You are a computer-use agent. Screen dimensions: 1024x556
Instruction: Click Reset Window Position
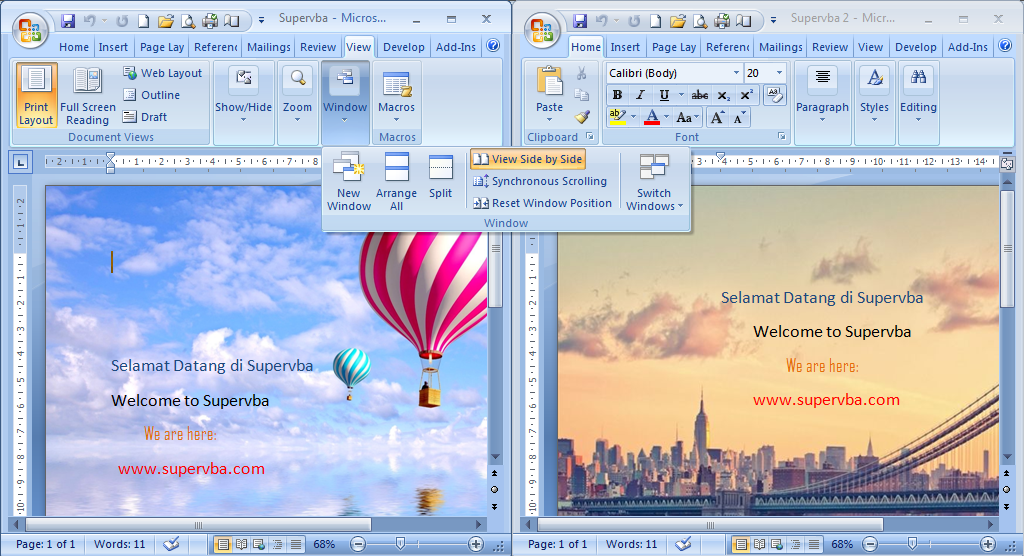point(542,203)
